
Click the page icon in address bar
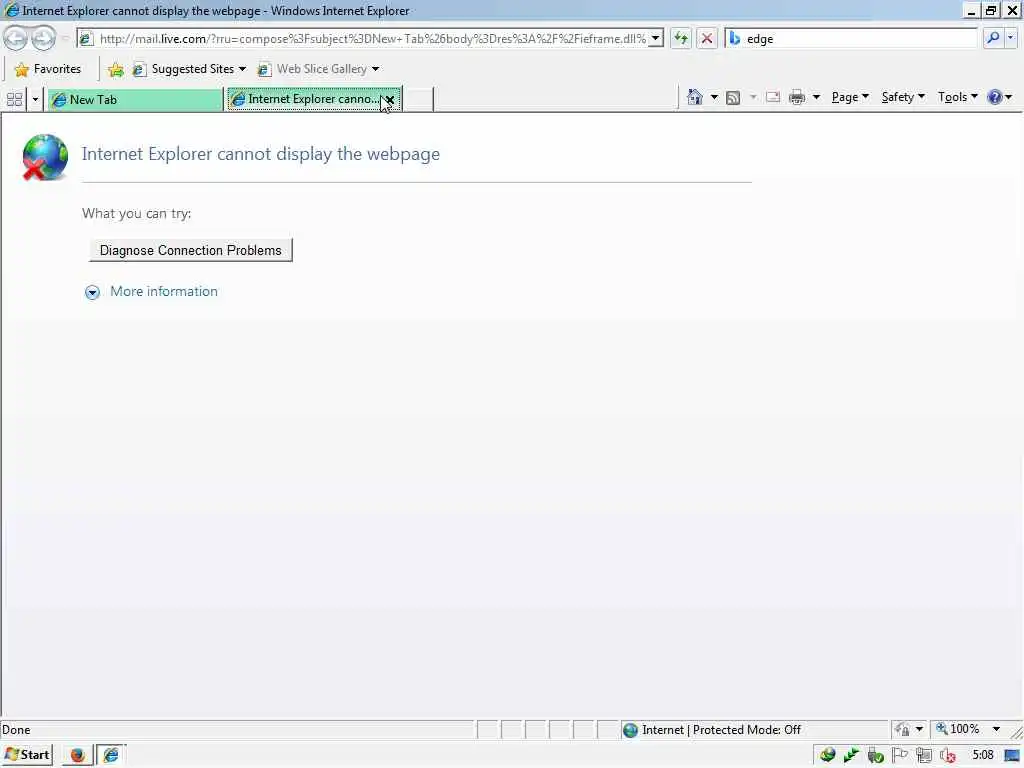[86, 39]
